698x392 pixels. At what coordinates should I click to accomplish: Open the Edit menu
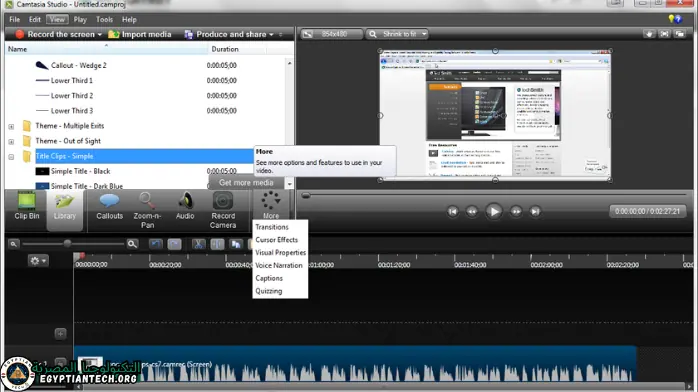pyautogui.click(x=34, y=20)
